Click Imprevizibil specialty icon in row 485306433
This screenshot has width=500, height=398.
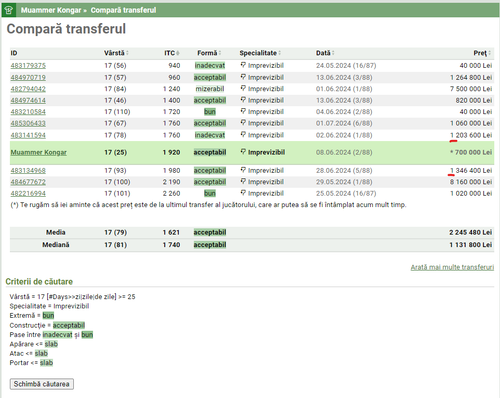(x=243, y=123)
